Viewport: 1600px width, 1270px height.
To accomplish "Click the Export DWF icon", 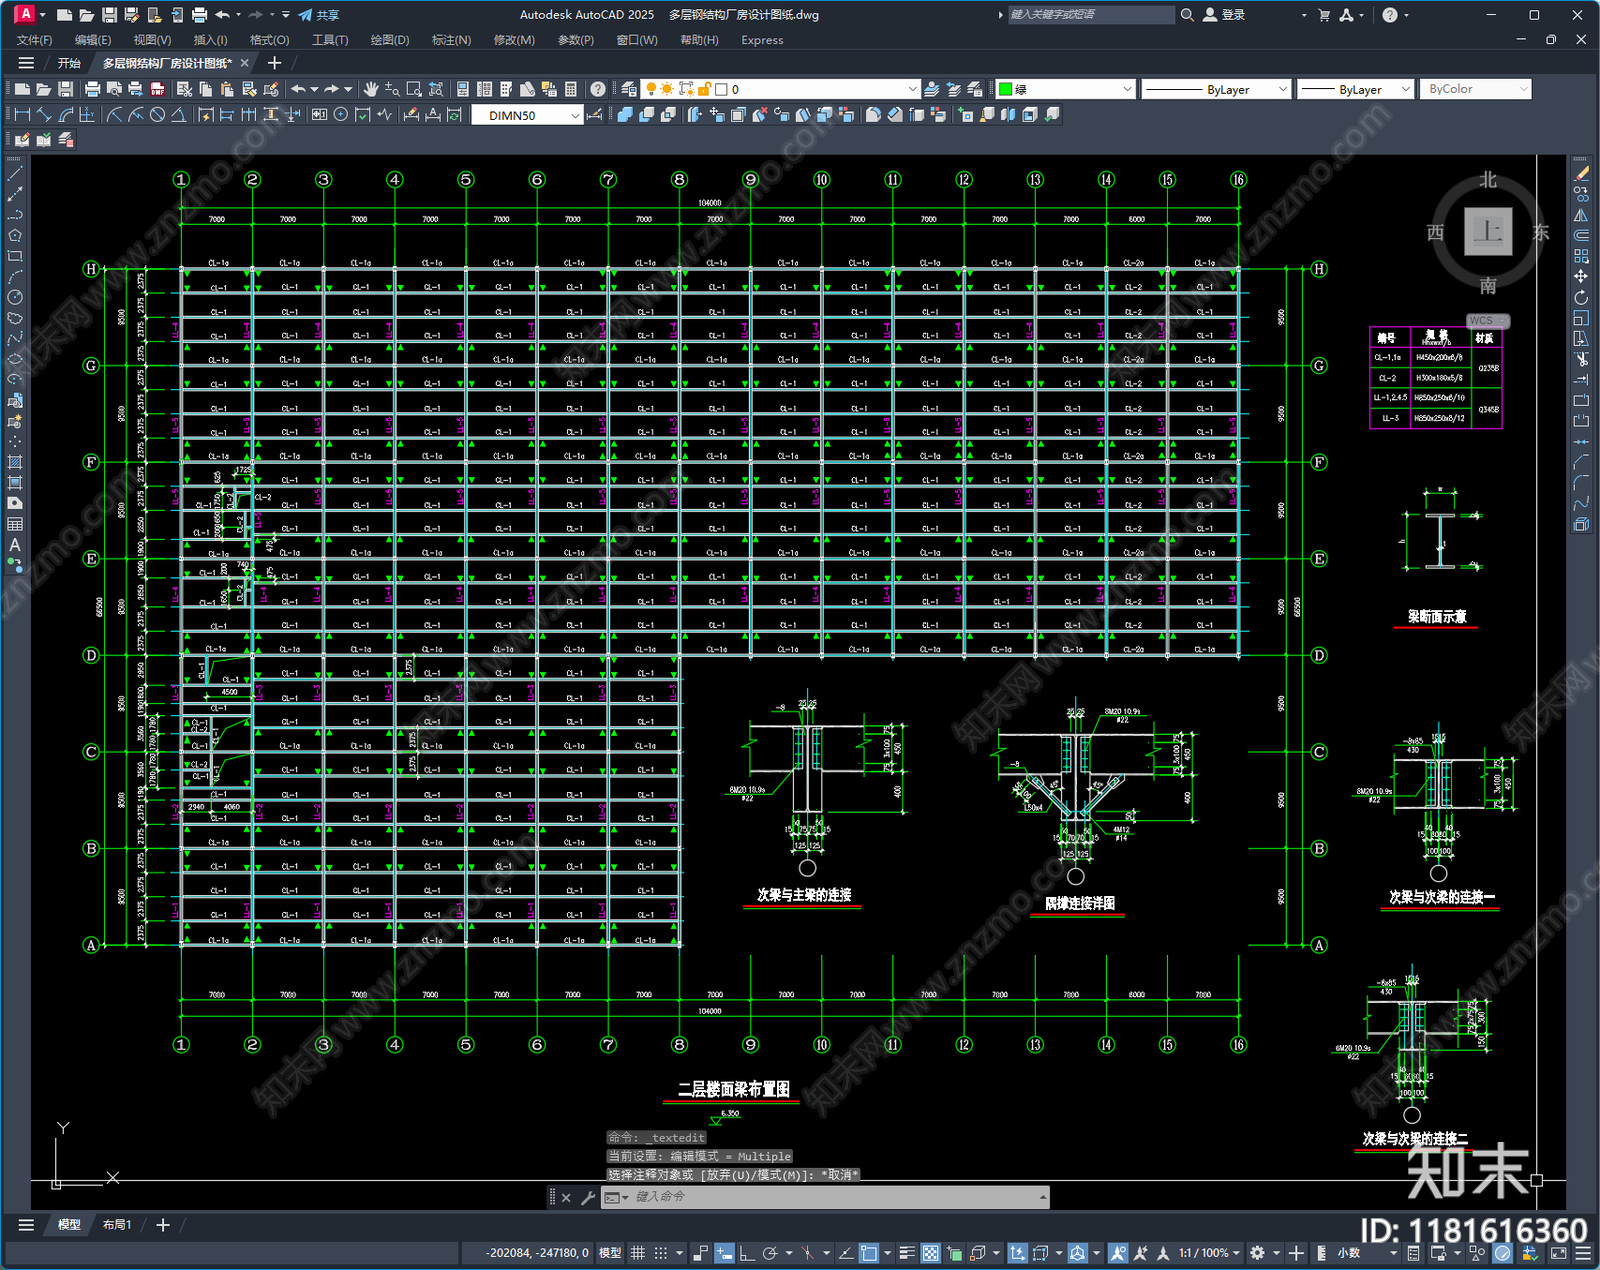I will [x=158, y=89].
